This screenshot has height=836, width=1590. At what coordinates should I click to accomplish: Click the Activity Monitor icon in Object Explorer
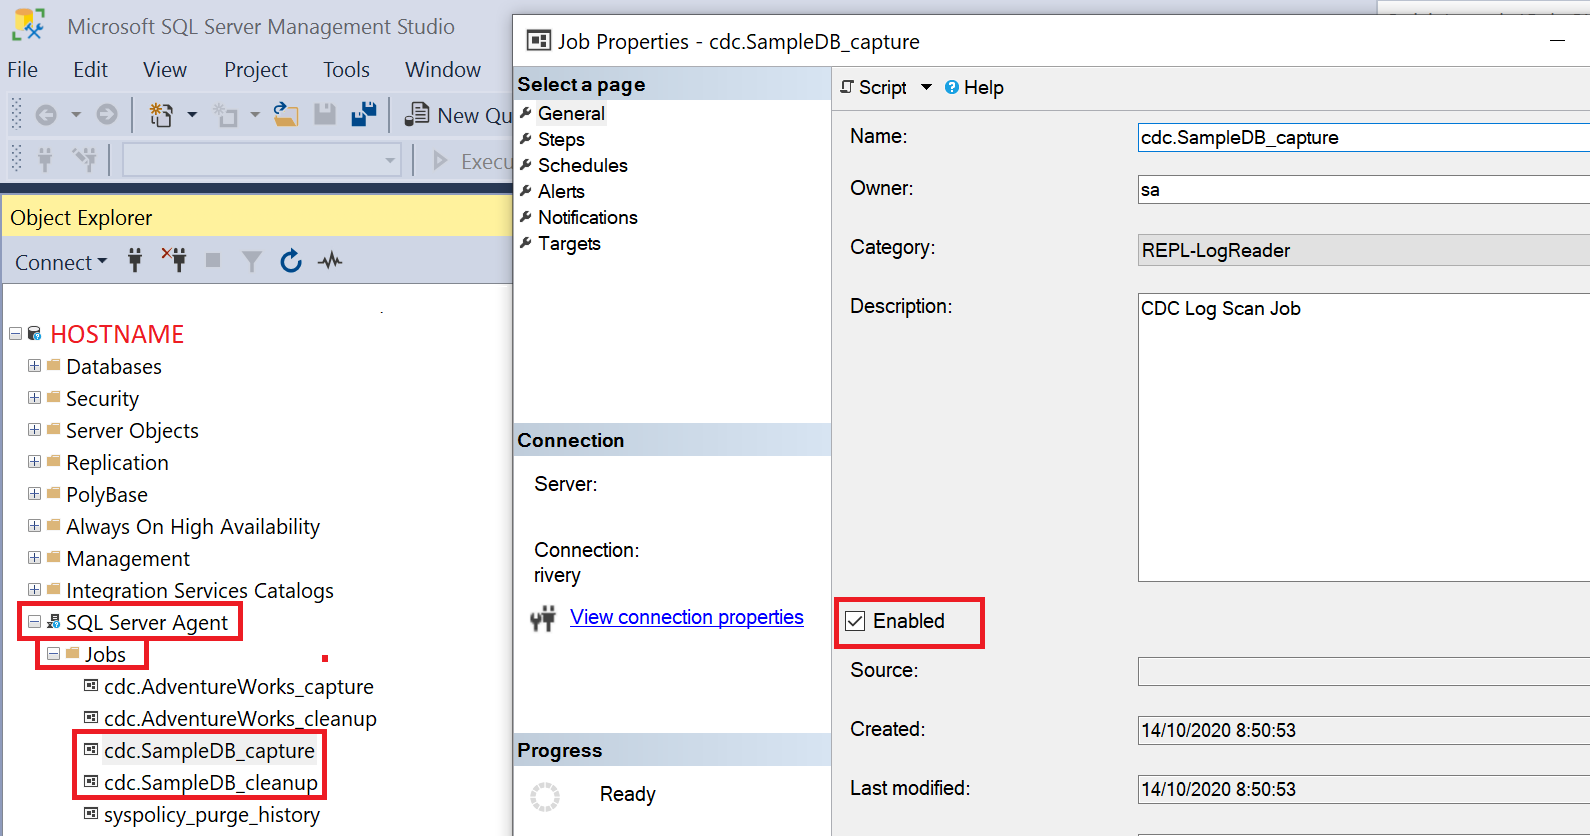pyautogui.click(x=330, y=262)
